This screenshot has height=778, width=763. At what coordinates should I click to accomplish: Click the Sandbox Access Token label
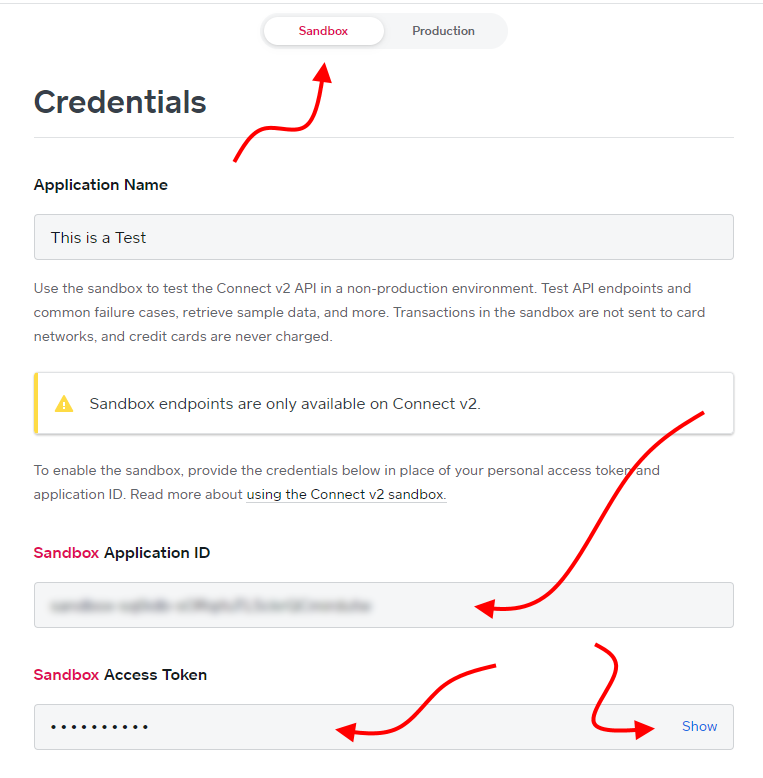120,675
